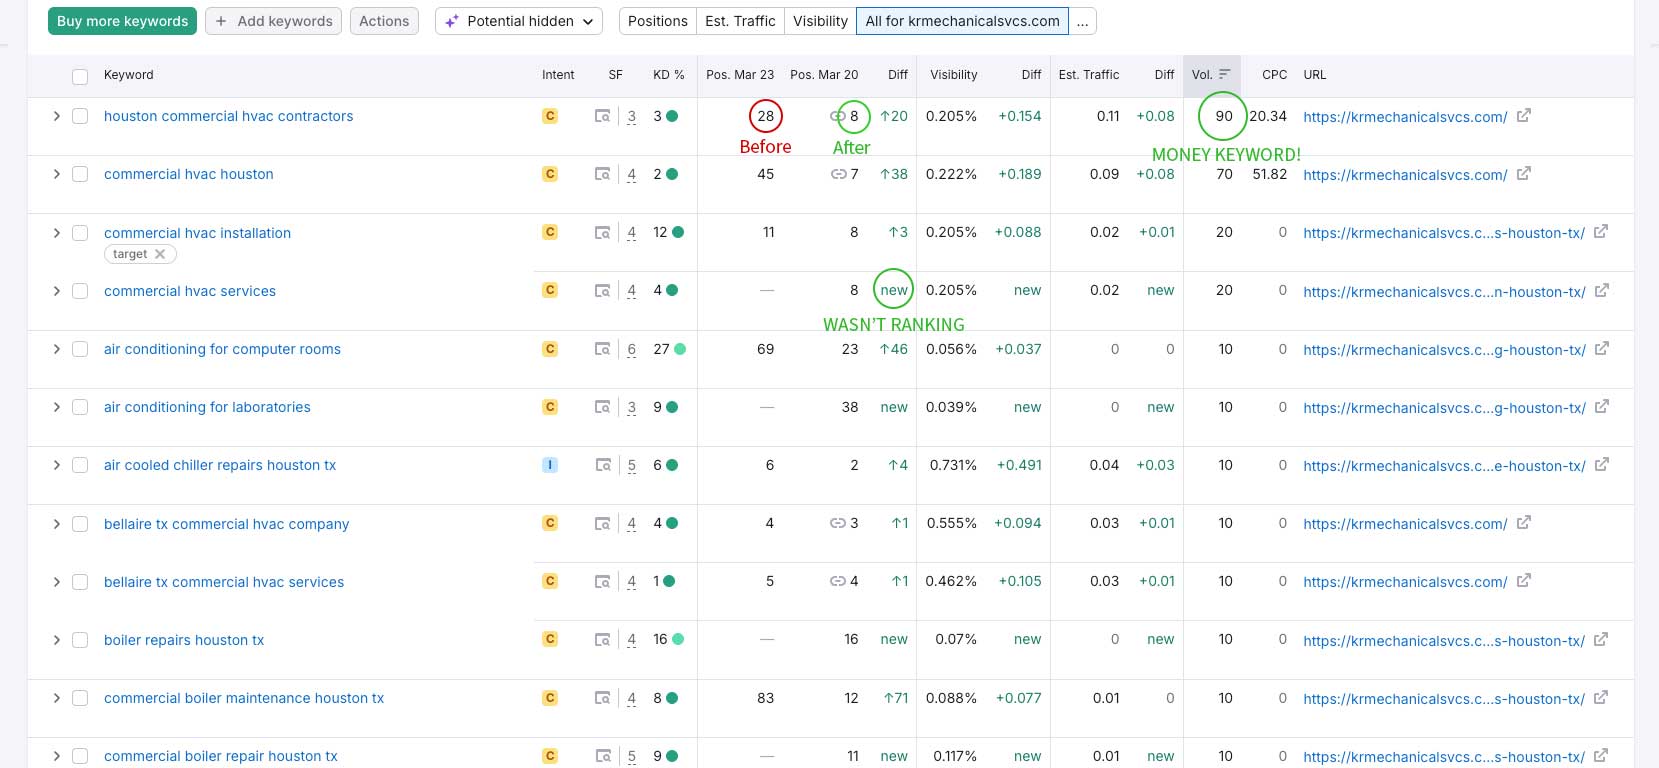The image size is (1659, 768).
Task: Open URL link for bellaire tx commercial hvac services
Action: pyautogui.click(x=1405, y=582)
